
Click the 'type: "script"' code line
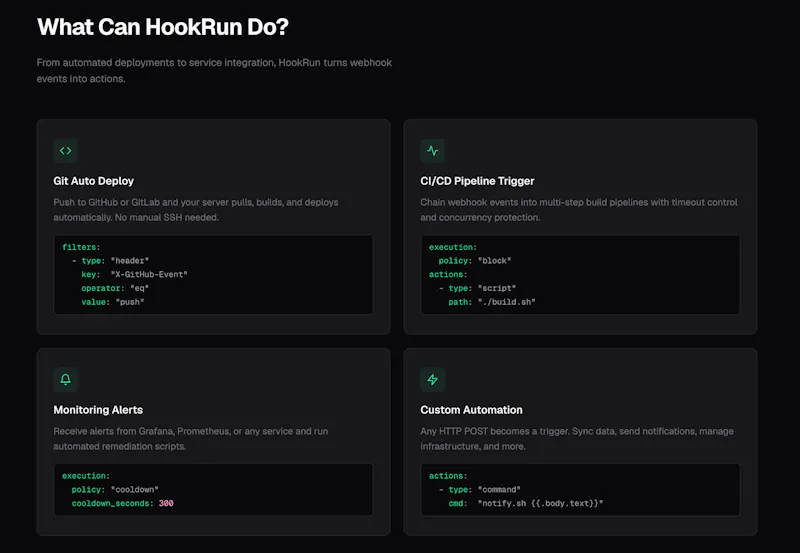tap(477, 288)
